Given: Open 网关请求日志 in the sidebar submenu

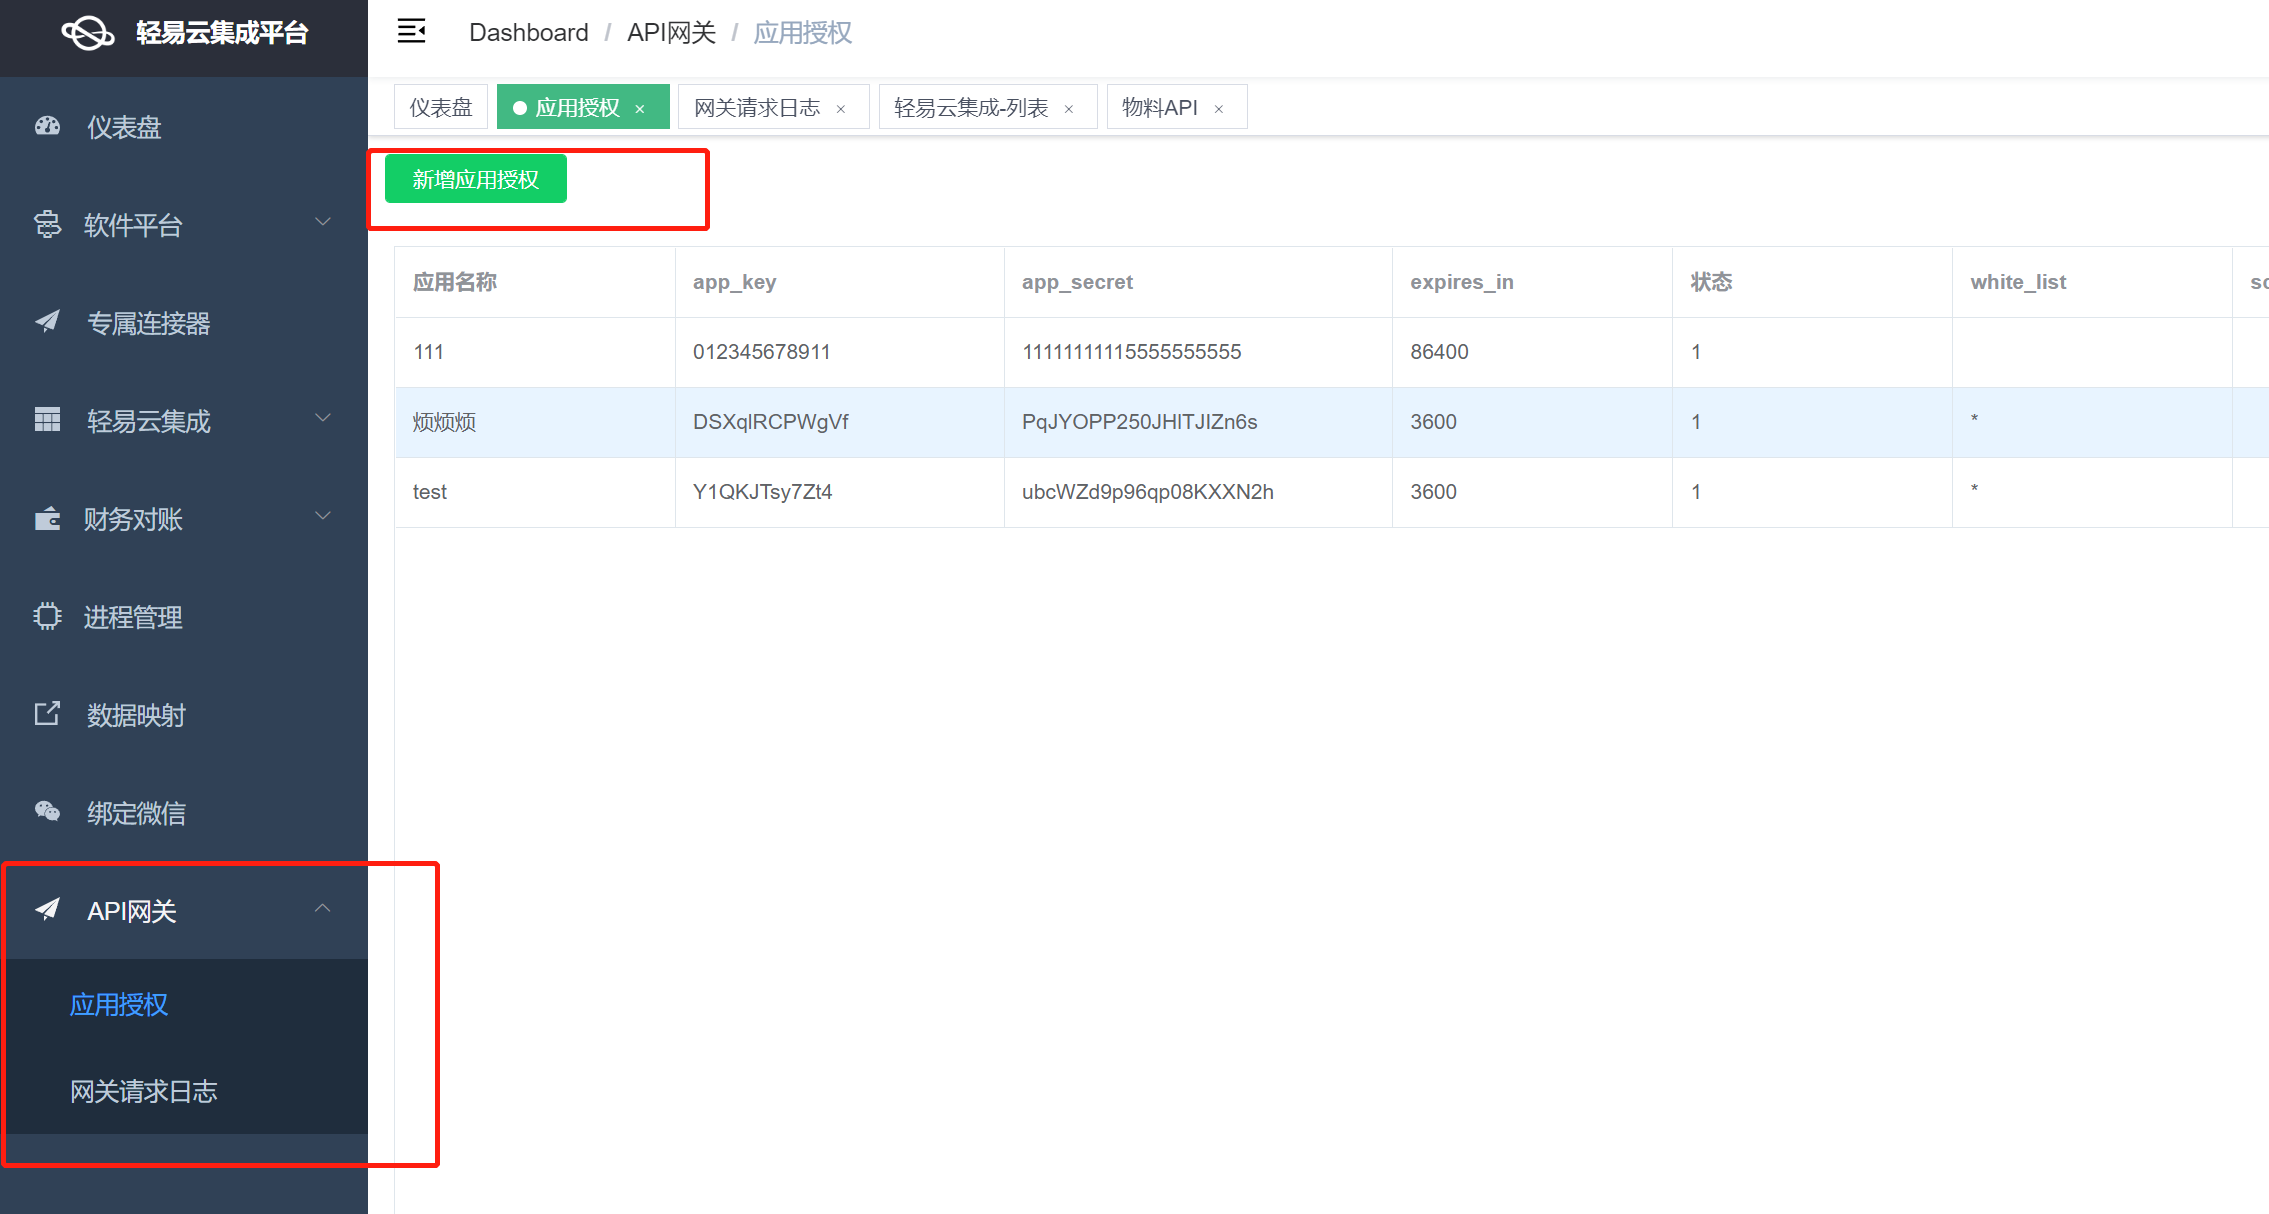Looking at the screenshot, I should pos(144,1091).
